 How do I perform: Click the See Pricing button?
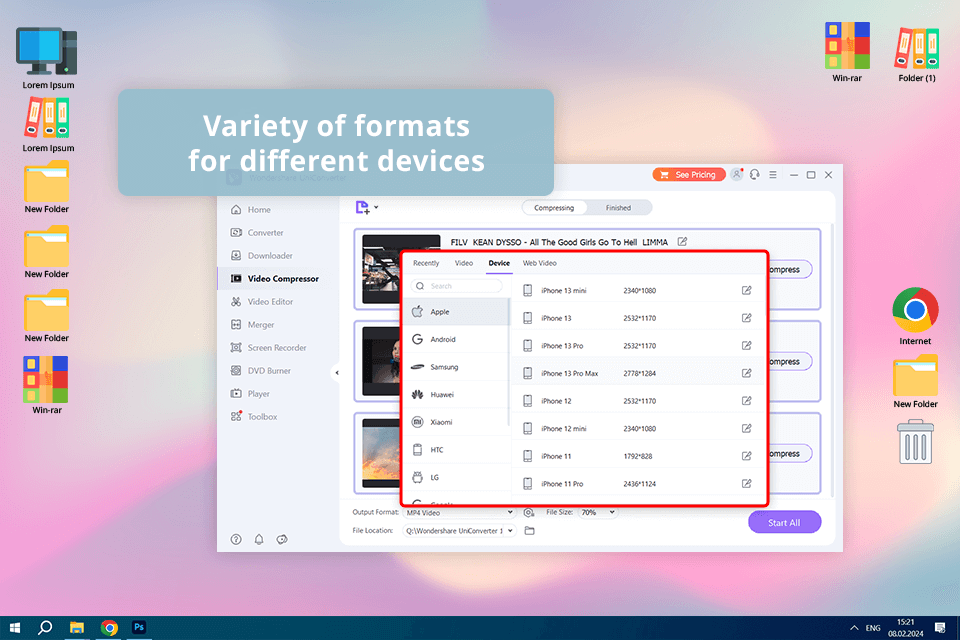click(689, 175)
